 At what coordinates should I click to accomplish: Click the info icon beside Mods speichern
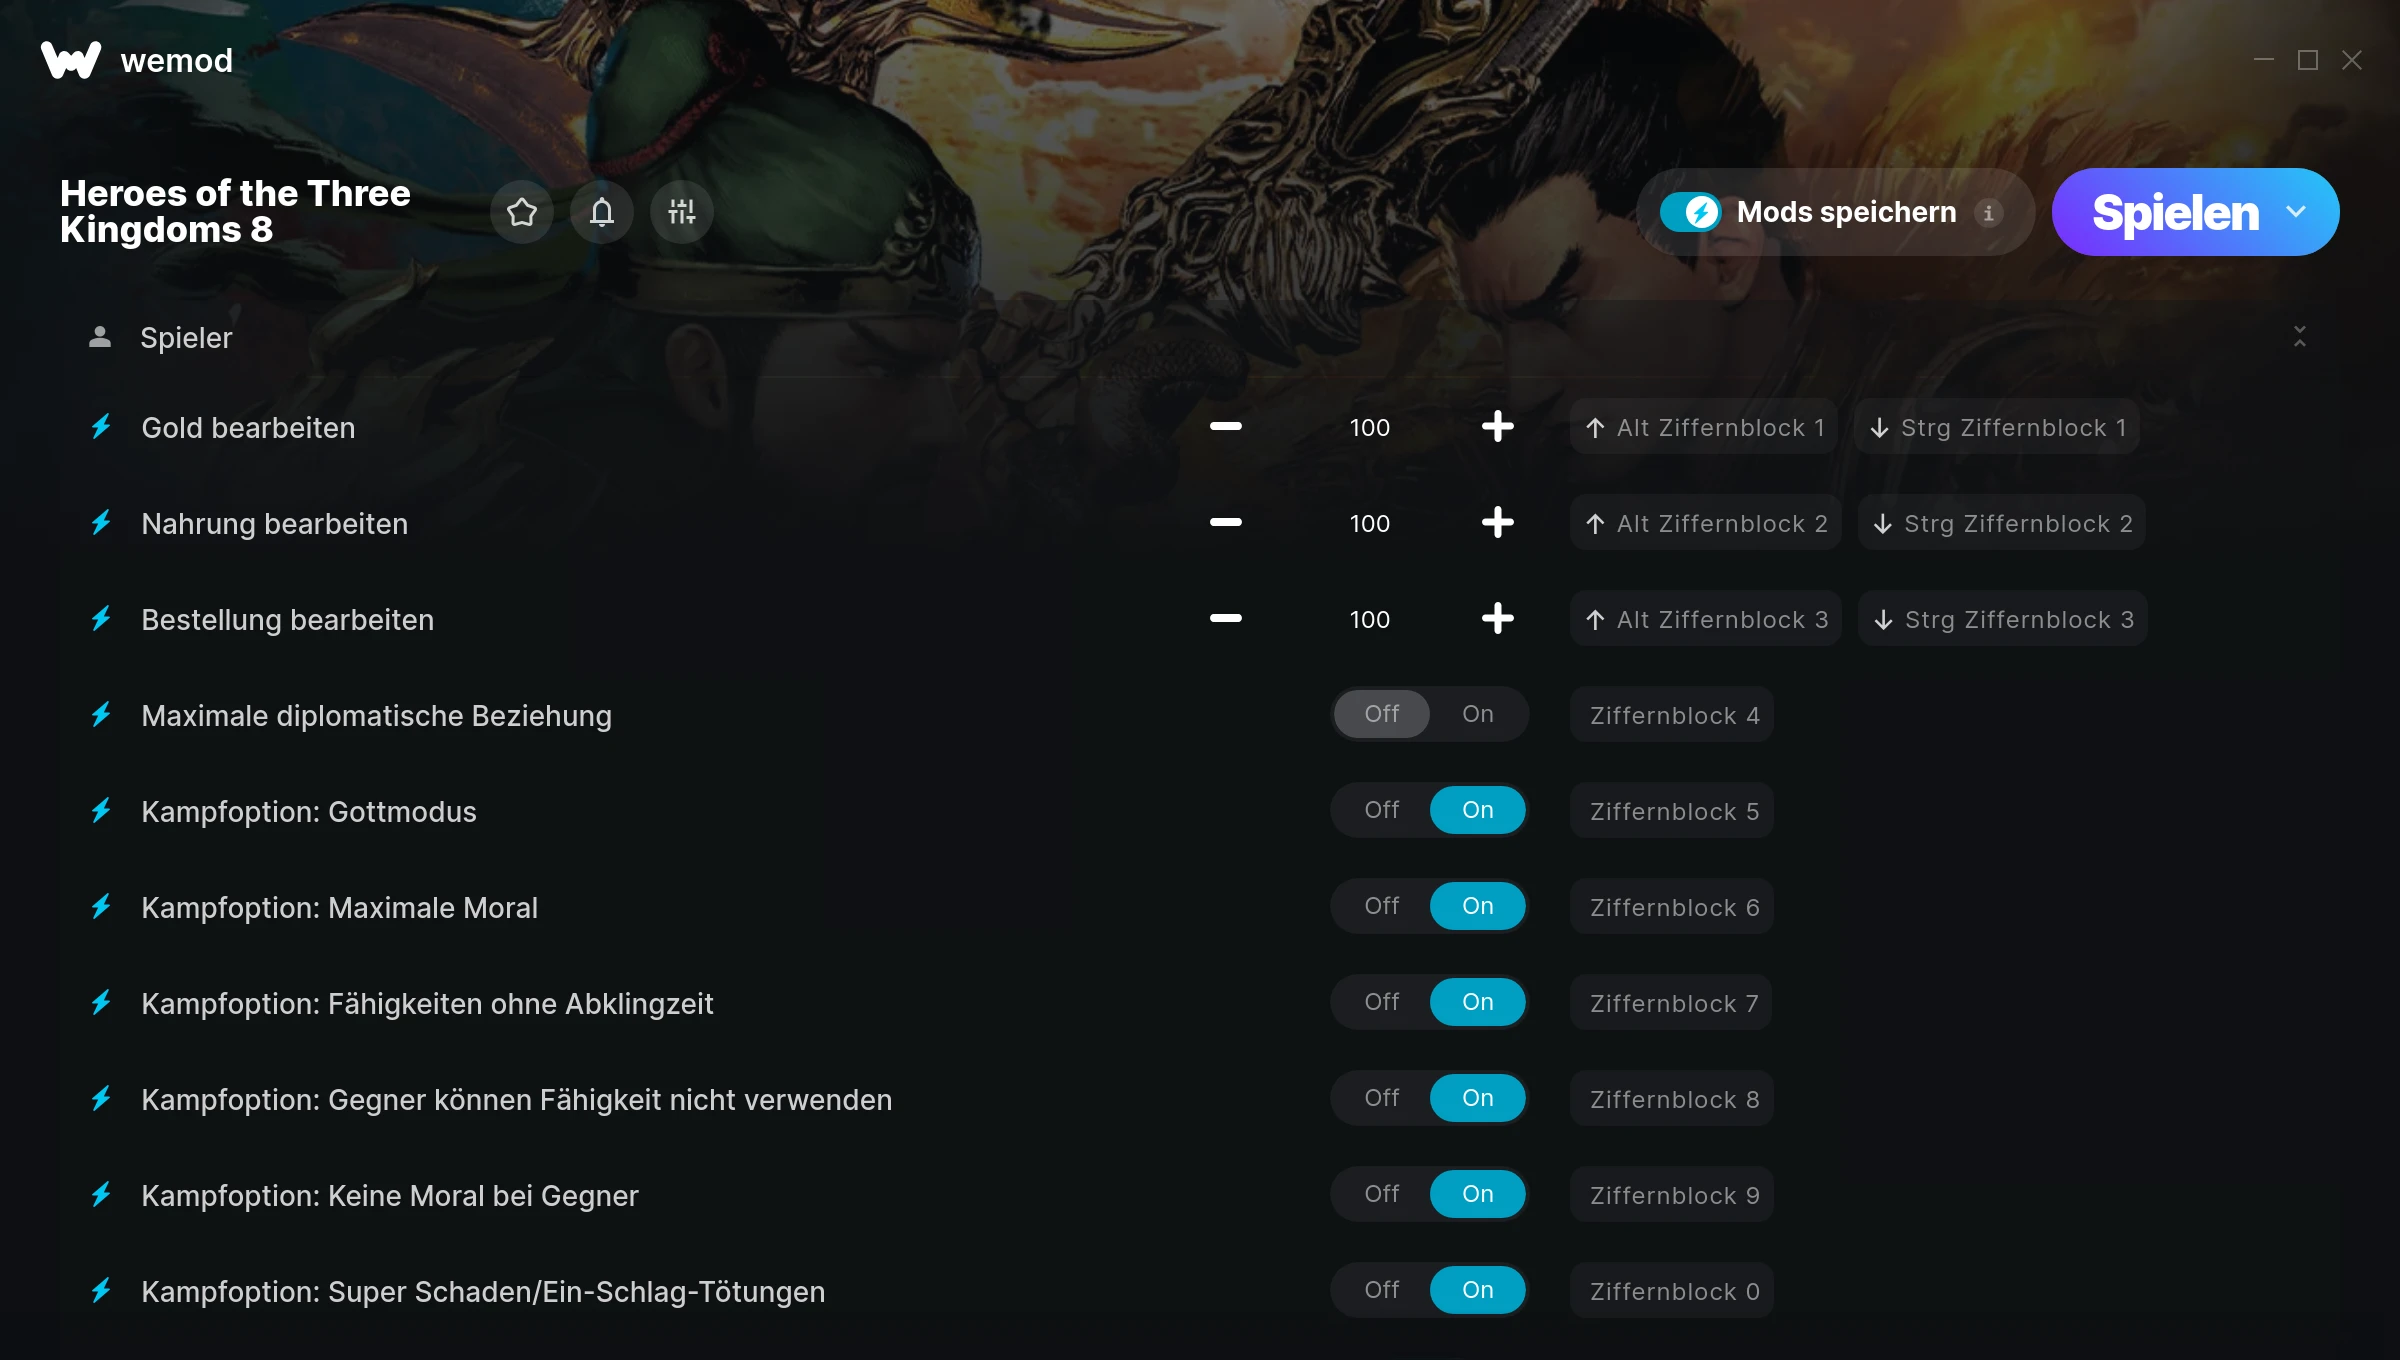1988,213
